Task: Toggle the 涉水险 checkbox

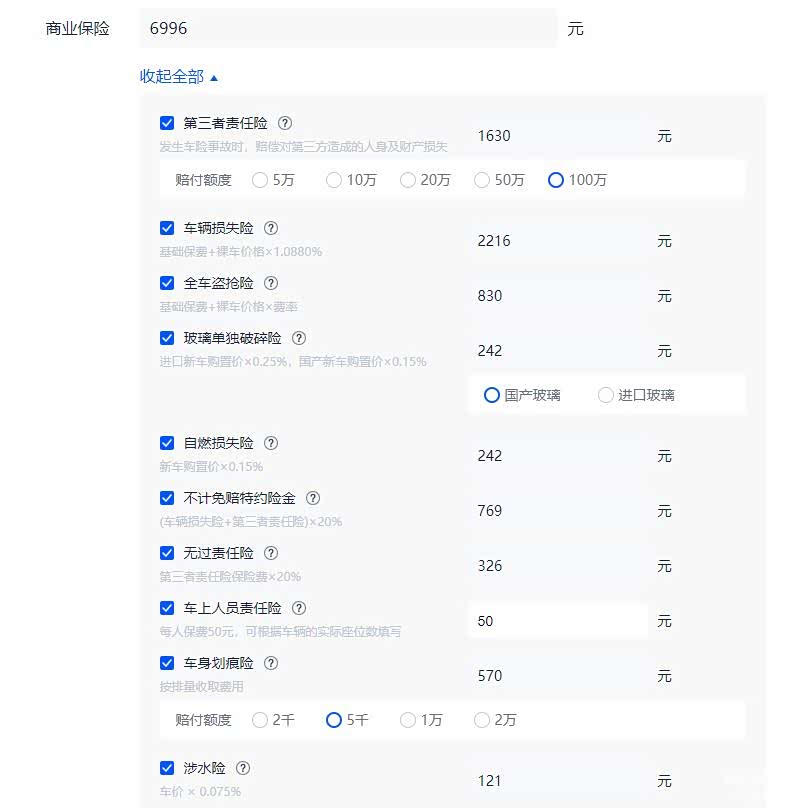Action: 167,768
